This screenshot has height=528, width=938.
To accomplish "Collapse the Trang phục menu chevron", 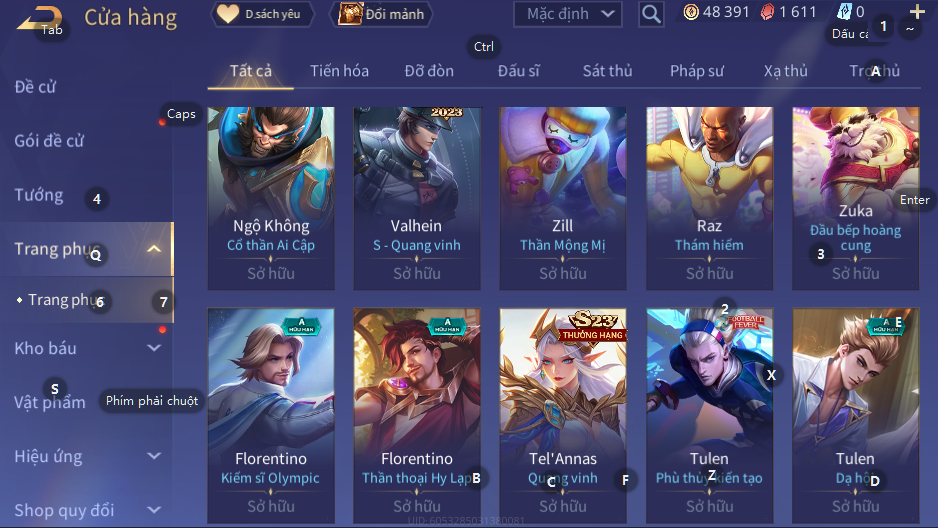I will coord(154,249).
